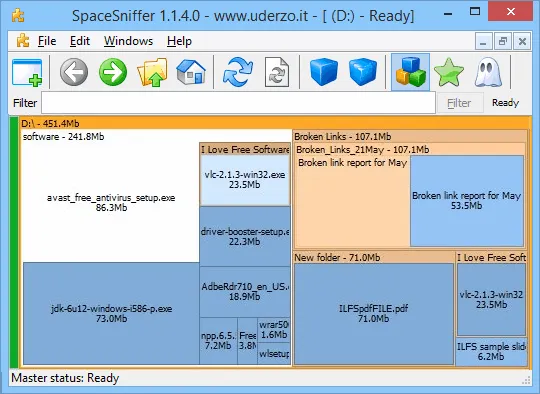Select I Love Free Software folder inside software
Viewport: 540px width, 394px height.
click(245, 149)
